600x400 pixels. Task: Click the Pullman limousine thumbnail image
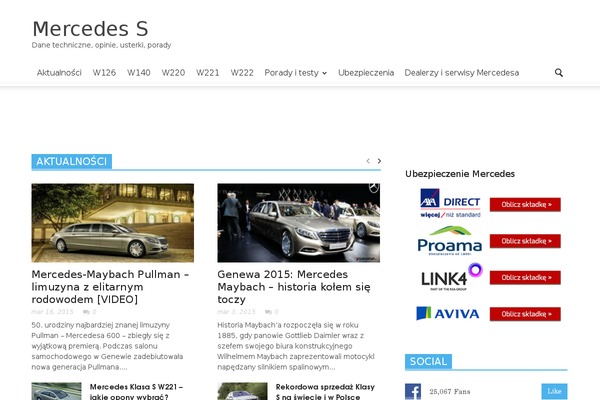(113, 223)
